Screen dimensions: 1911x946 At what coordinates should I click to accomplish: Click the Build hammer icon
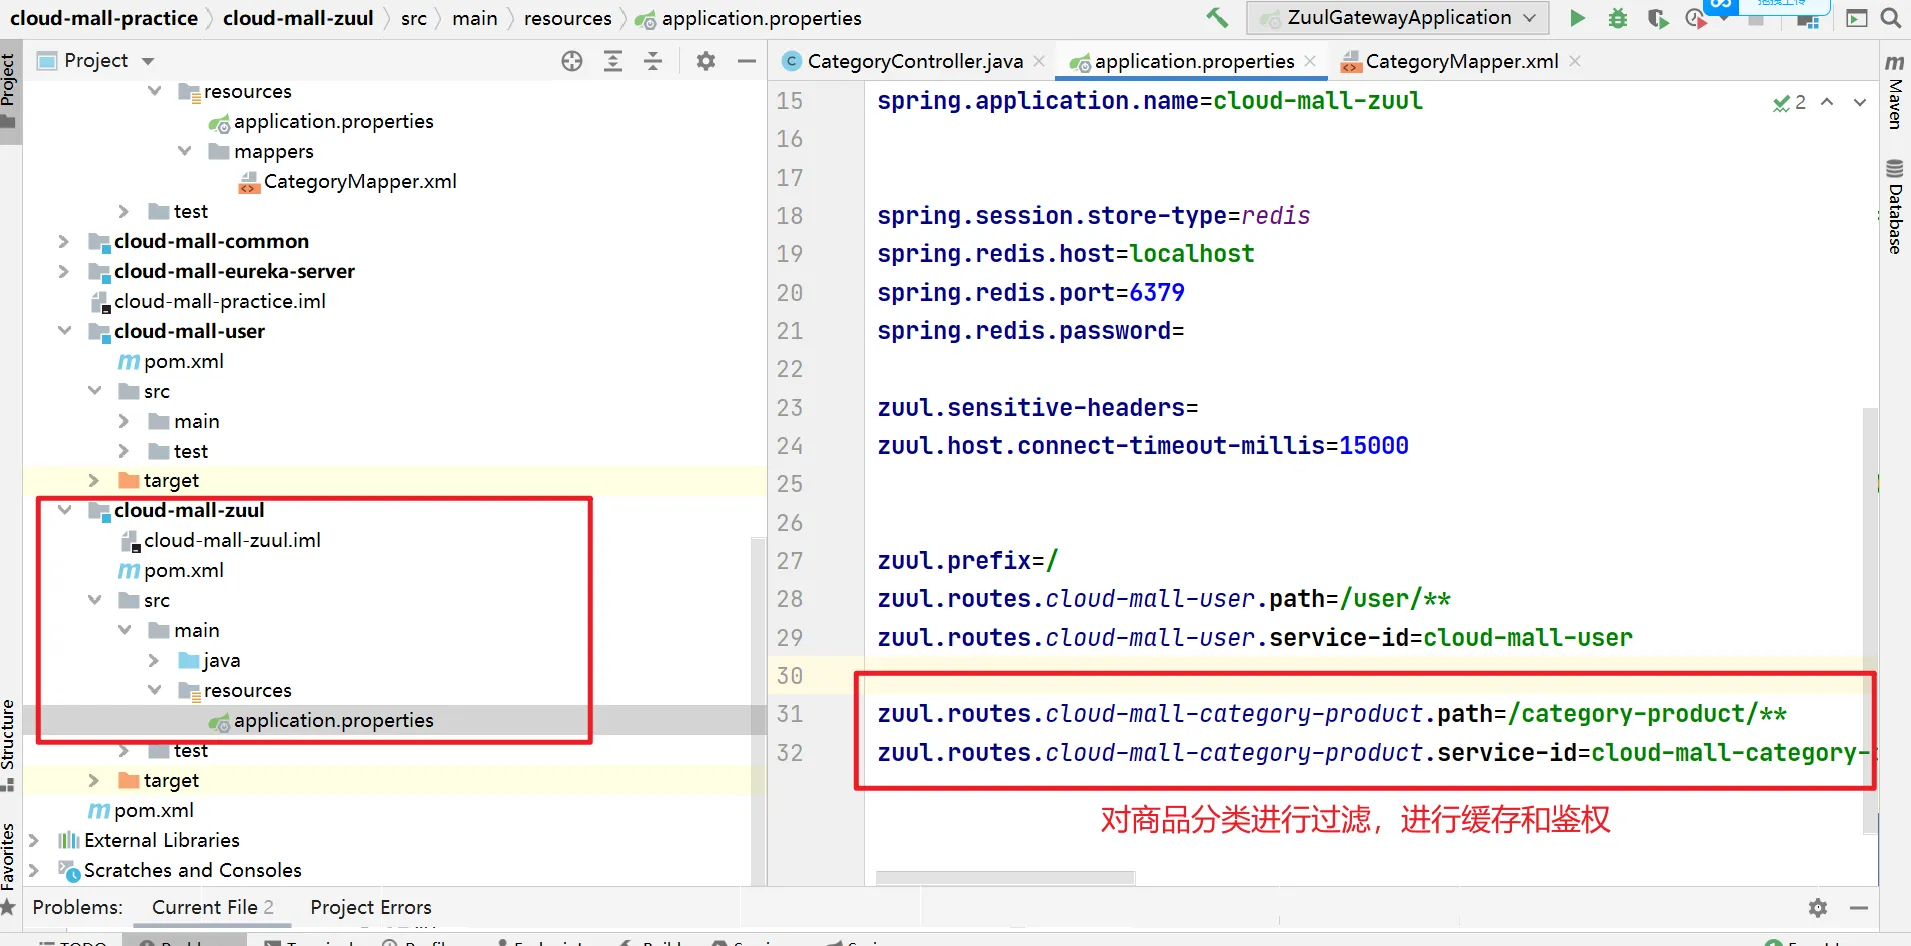pyautogui.click(x=1217, y=18)
